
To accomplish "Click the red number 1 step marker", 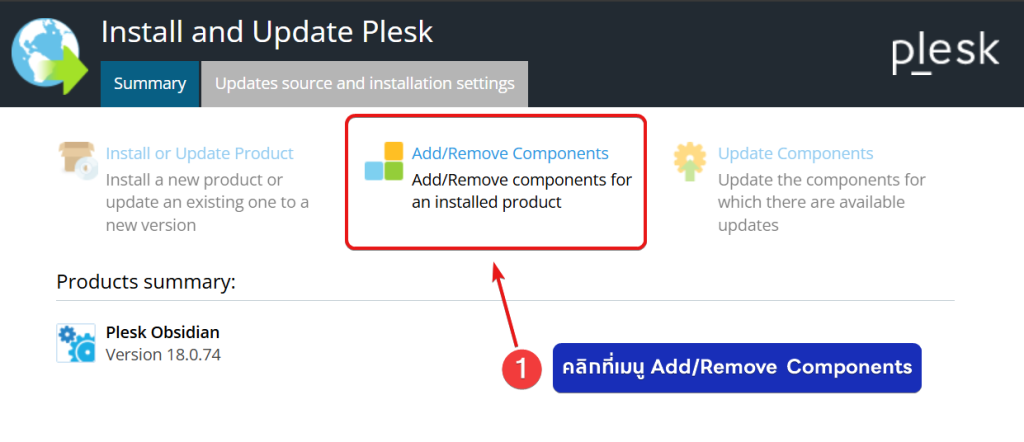I will pos(521,369).
